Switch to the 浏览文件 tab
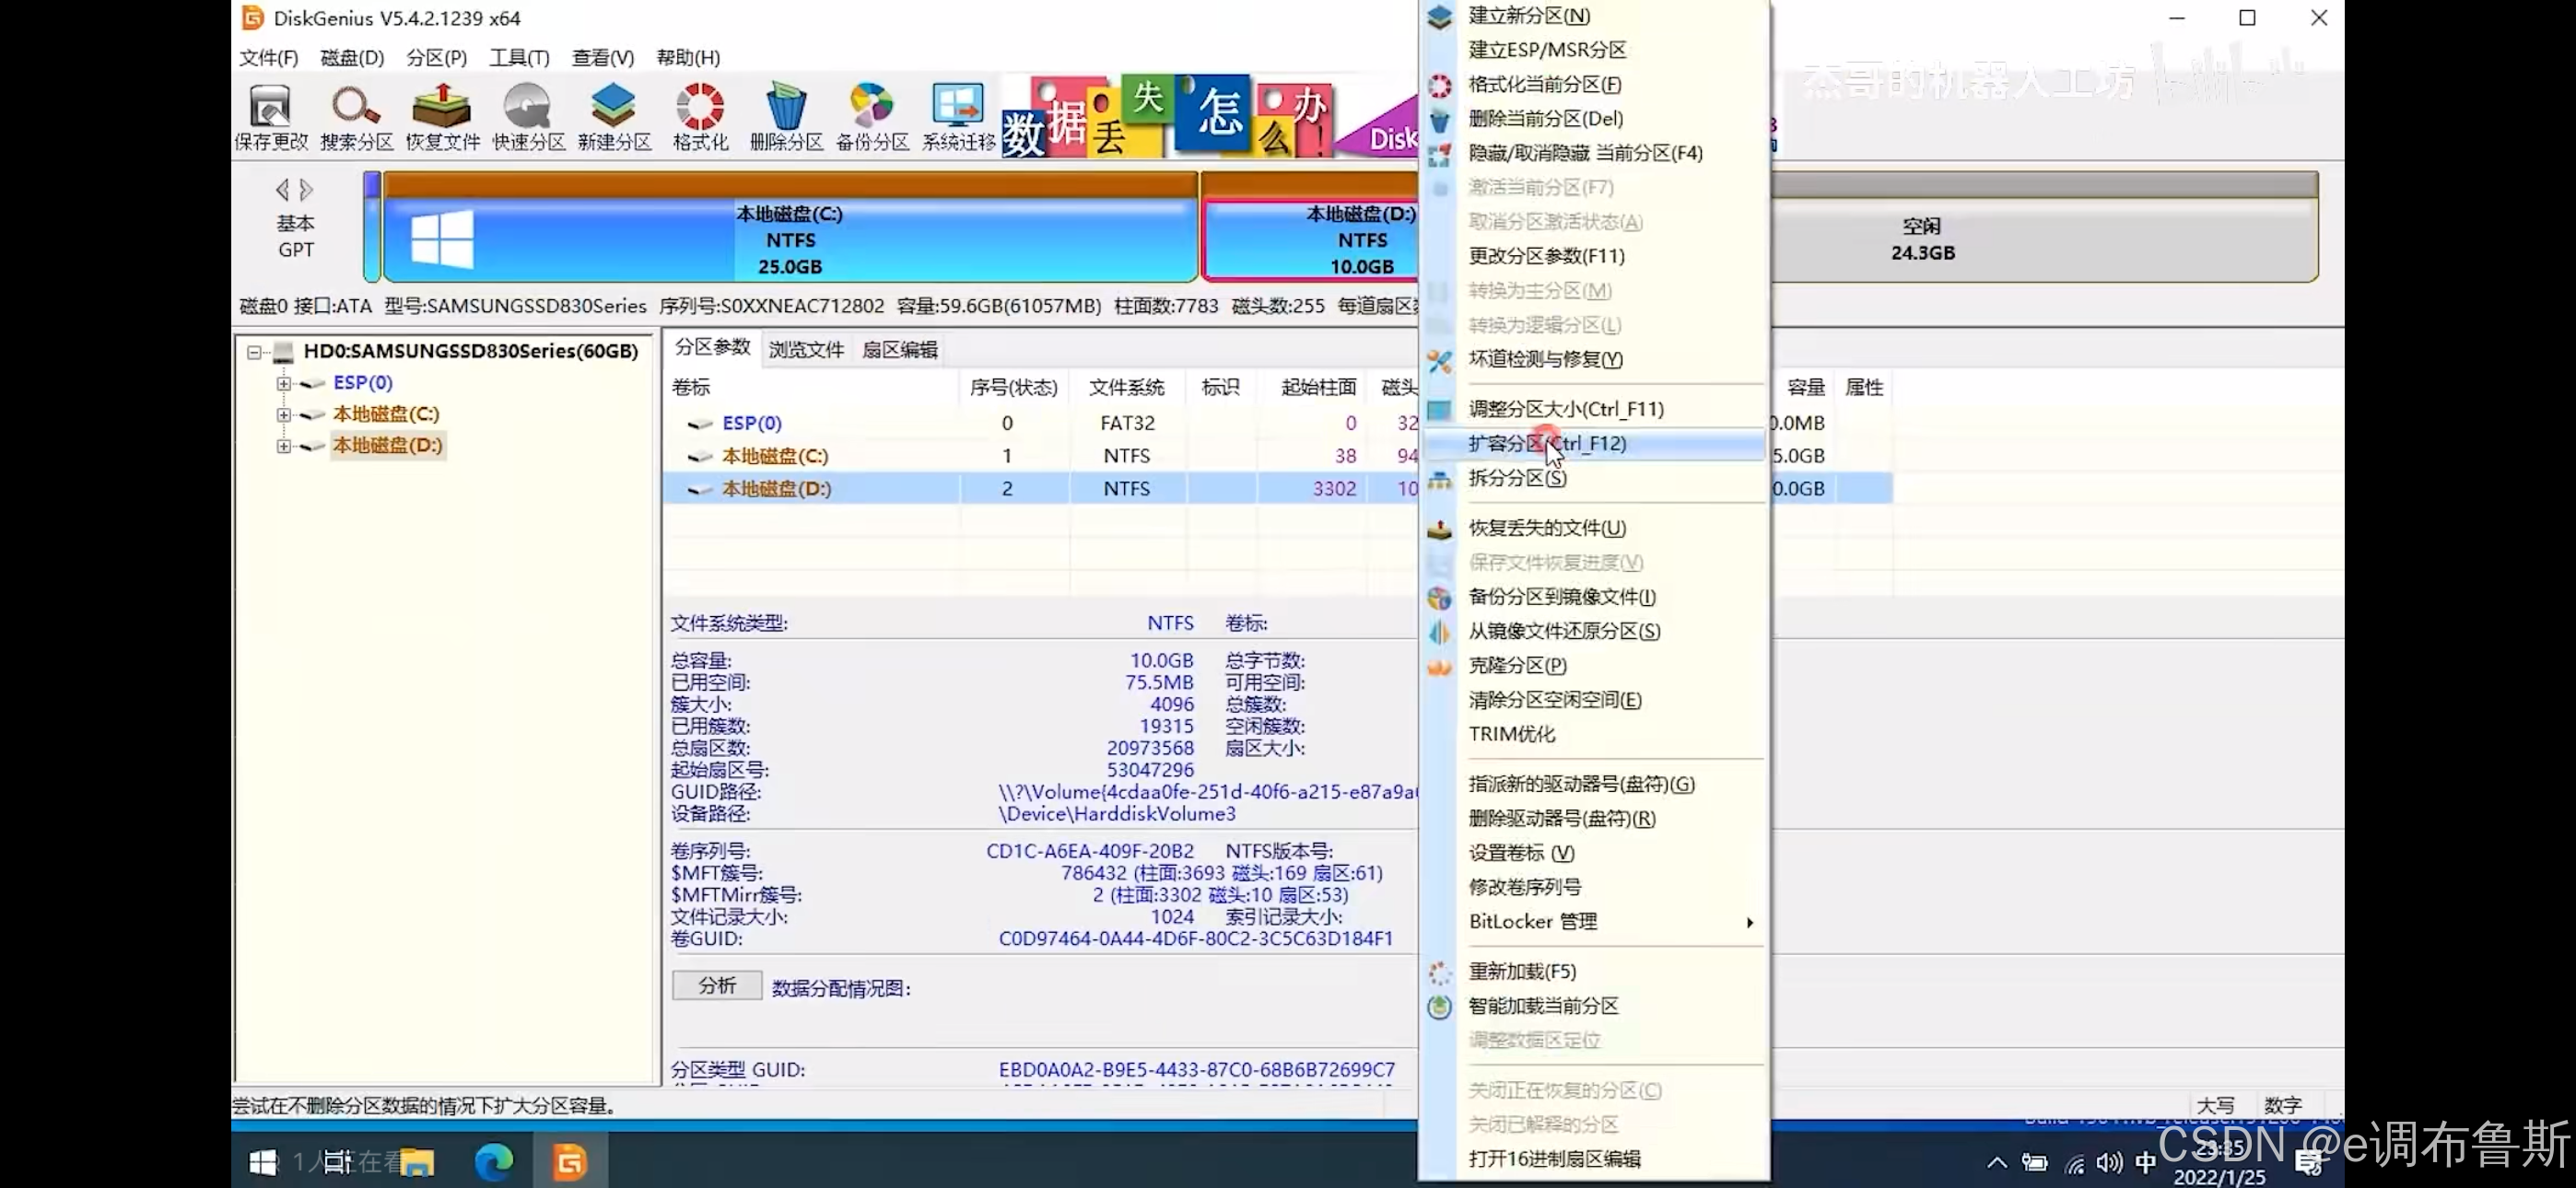This screenshot has height=1188, width=2576. (x=806, y=349)
